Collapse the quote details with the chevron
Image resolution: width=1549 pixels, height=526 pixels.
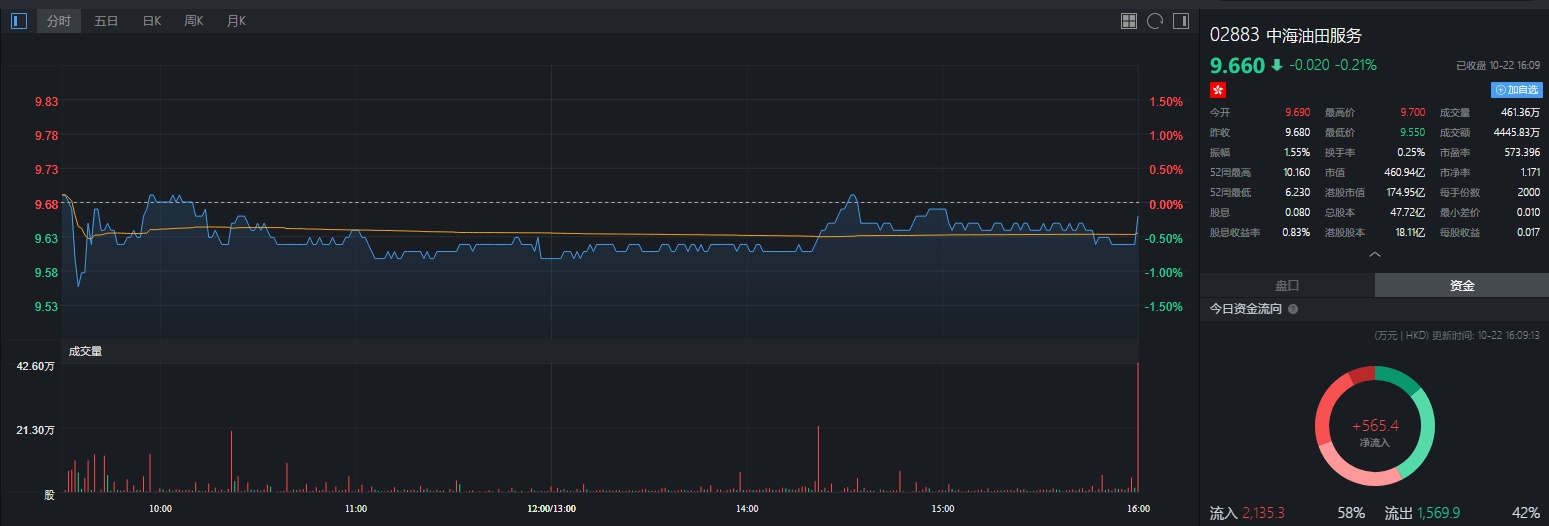point(1374,254)
